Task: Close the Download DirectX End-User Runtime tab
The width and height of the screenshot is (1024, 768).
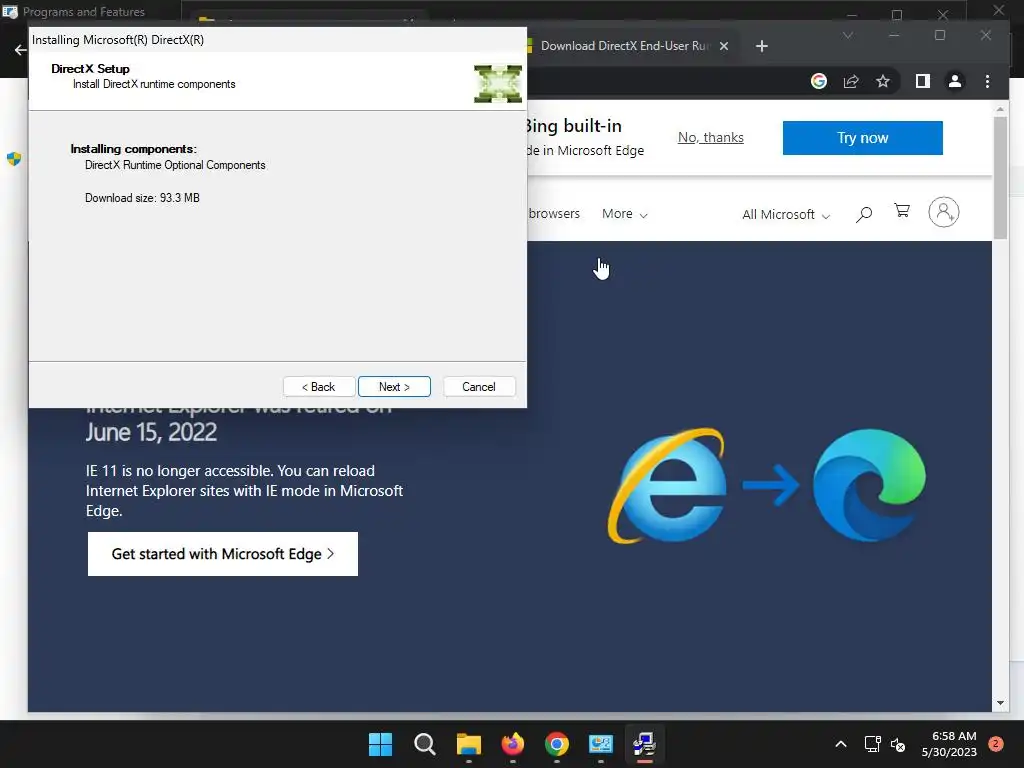Action: tap(724, 46)
